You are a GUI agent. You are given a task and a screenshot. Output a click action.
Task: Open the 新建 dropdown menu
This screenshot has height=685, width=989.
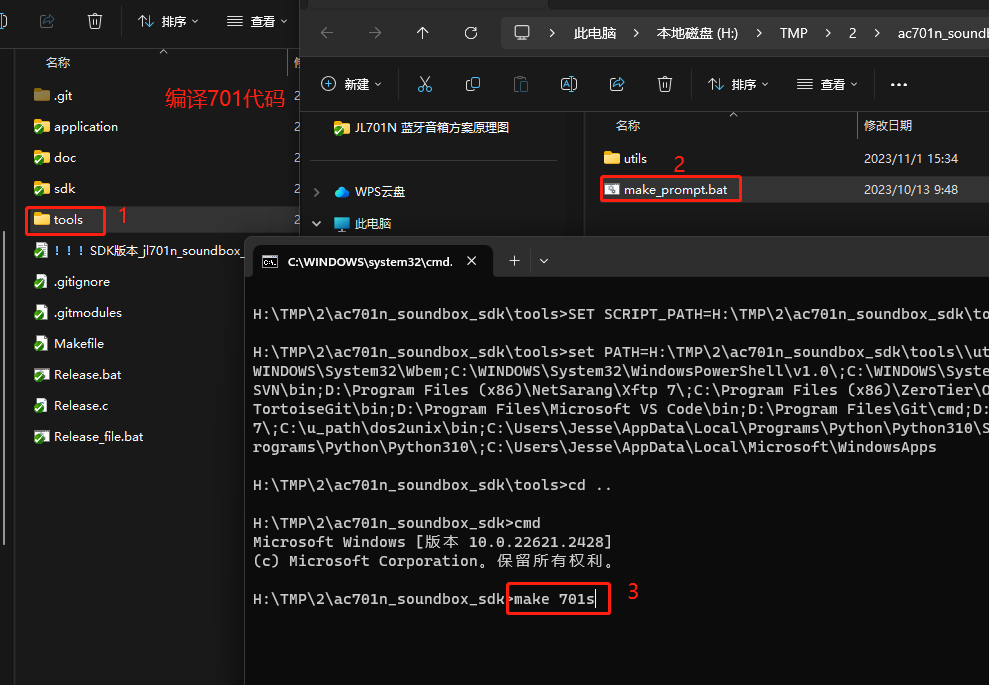[x=351, y=84]
